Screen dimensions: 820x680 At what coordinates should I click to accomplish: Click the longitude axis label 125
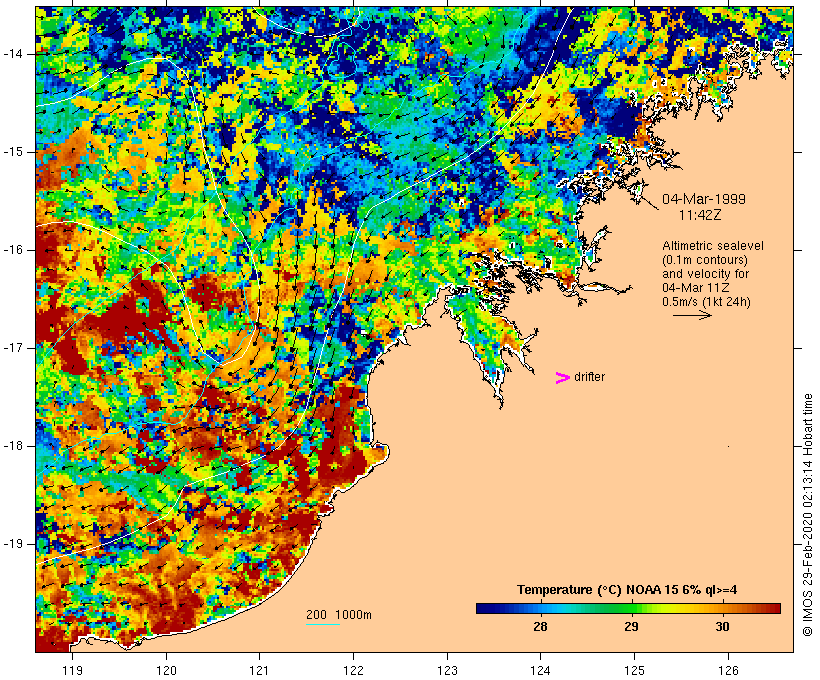634,671
